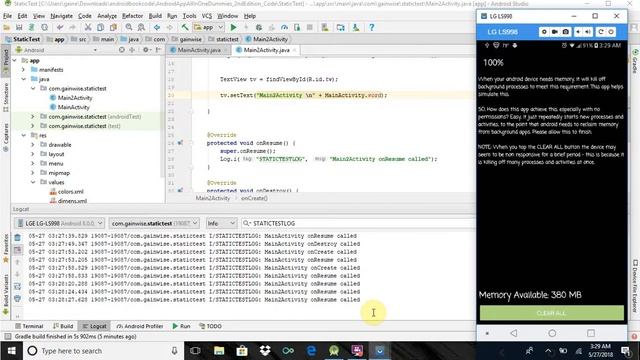
Task: Click the Cut scissors icon
Action: click(x=88, y=27)
